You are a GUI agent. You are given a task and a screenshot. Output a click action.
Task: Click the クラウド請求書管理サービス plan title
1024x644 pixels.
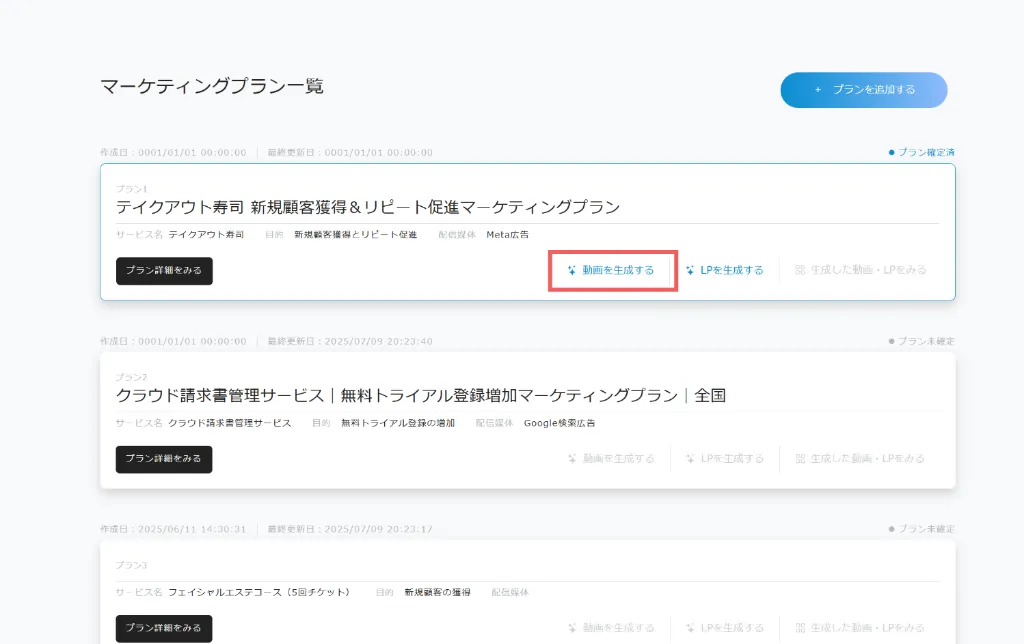click(x=420, y=396)
